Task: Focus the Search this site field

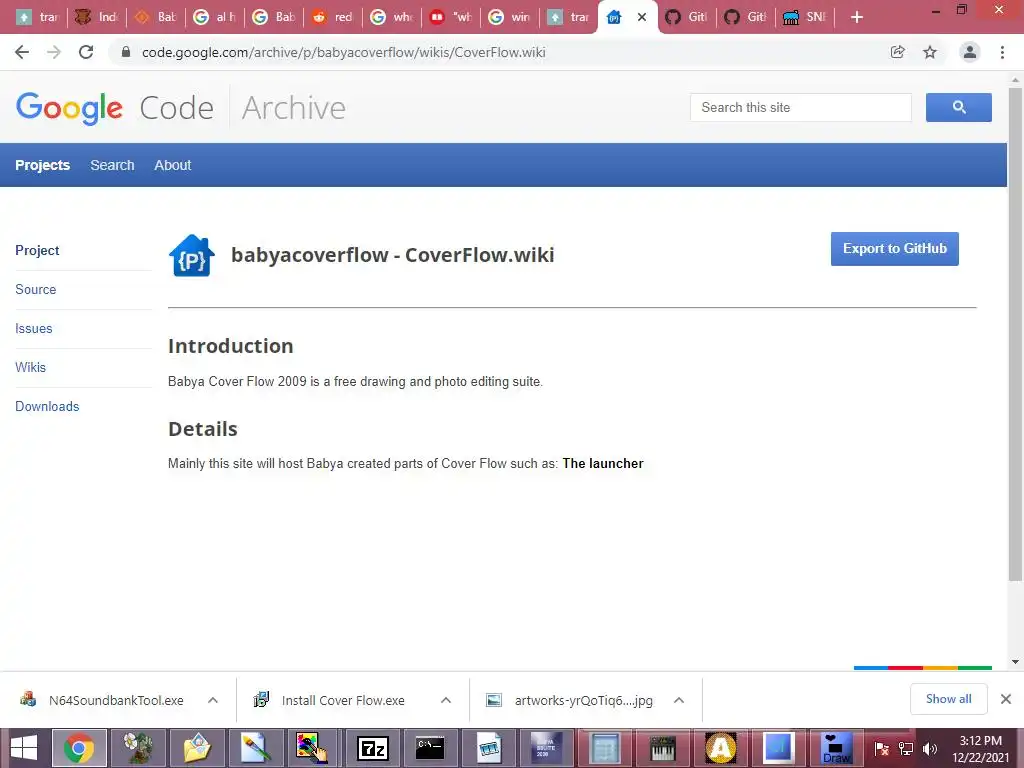Action: click(801, 107)
